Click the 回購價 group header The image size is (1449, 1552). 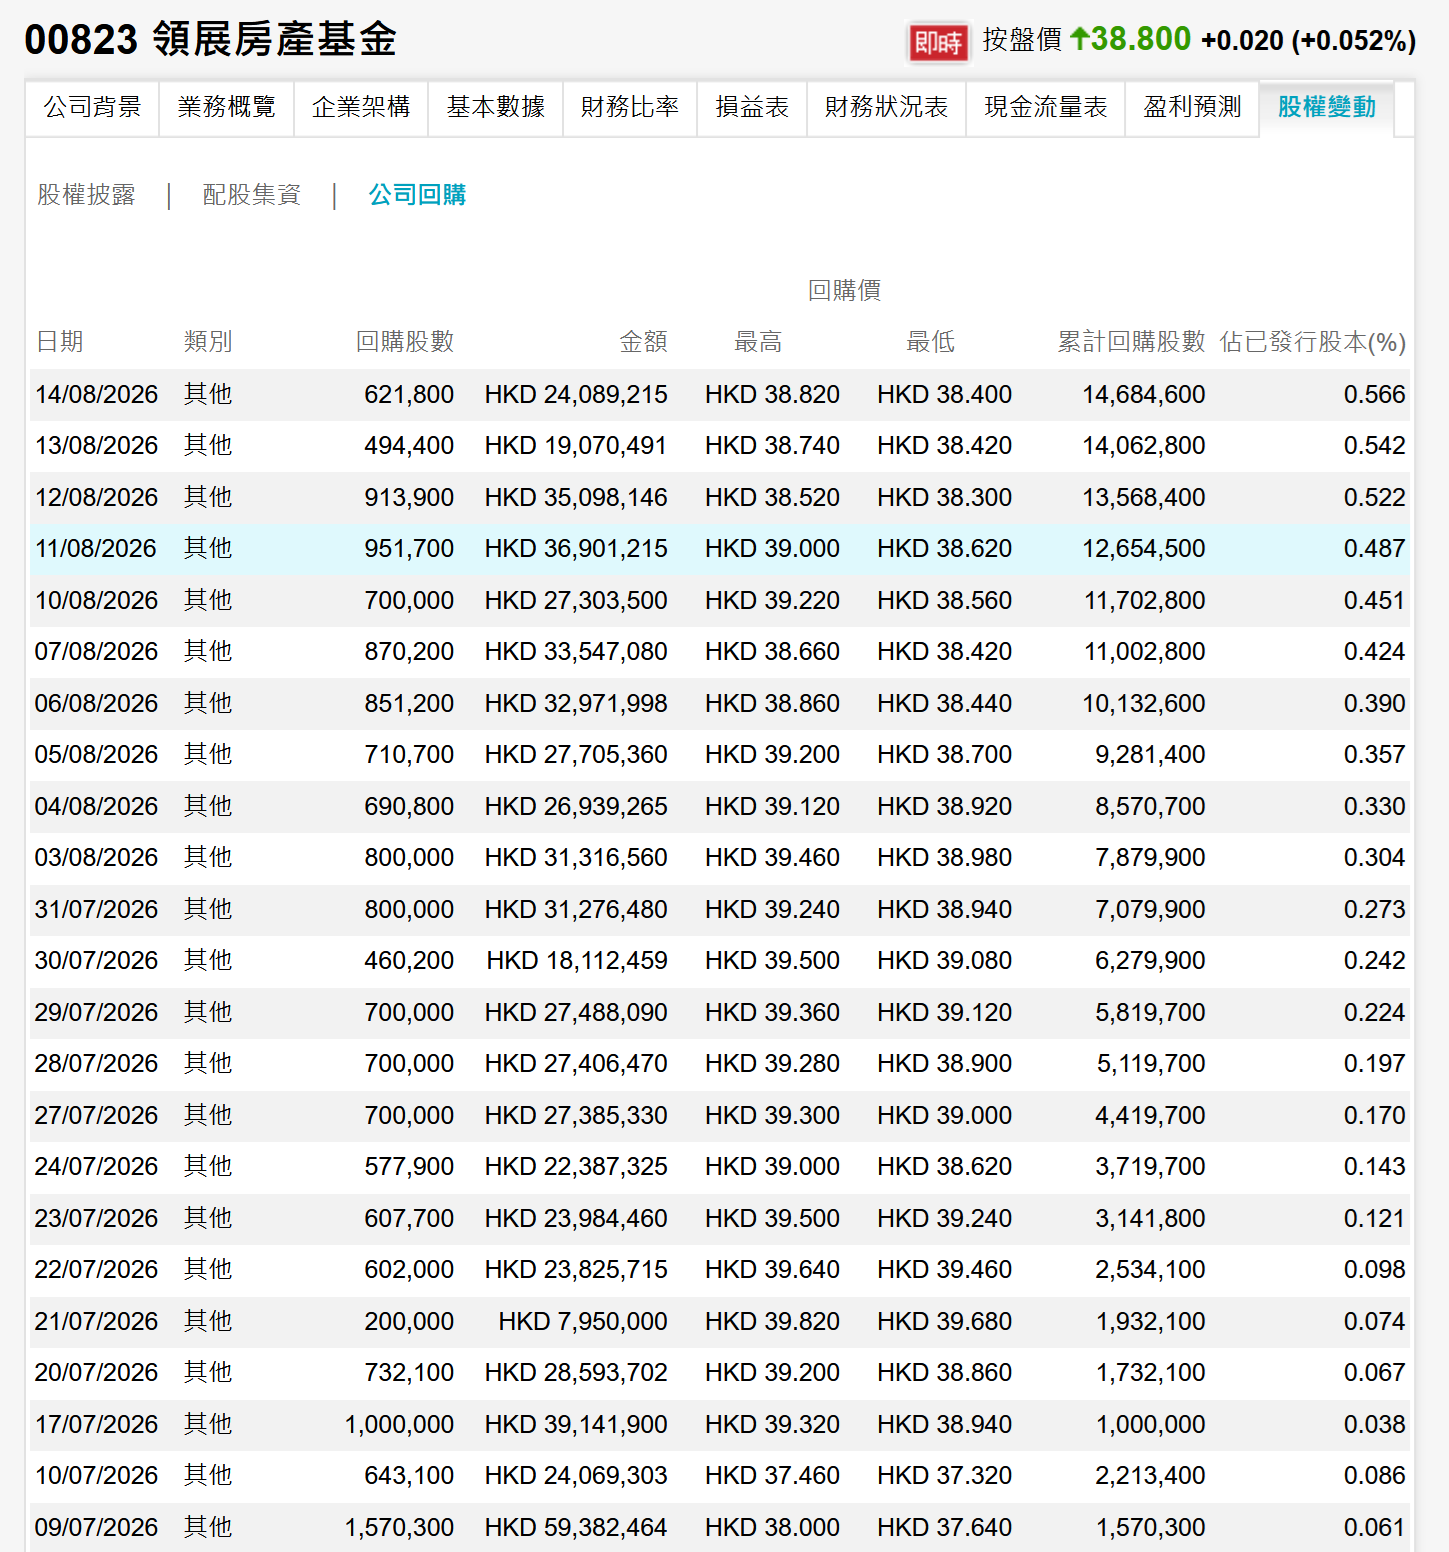coord(845,290)
